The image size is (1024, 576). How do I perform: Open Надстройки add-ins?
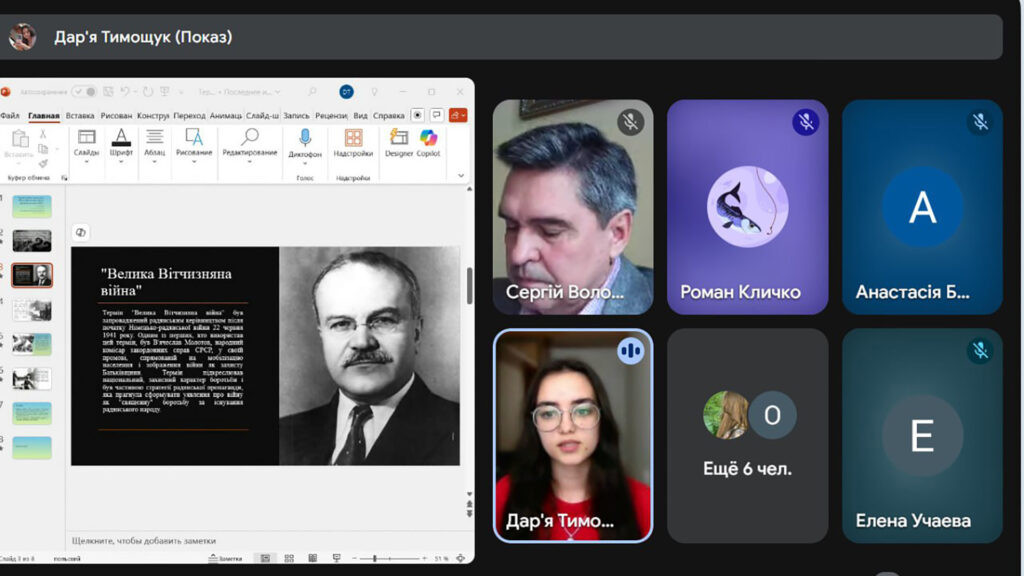353,143
